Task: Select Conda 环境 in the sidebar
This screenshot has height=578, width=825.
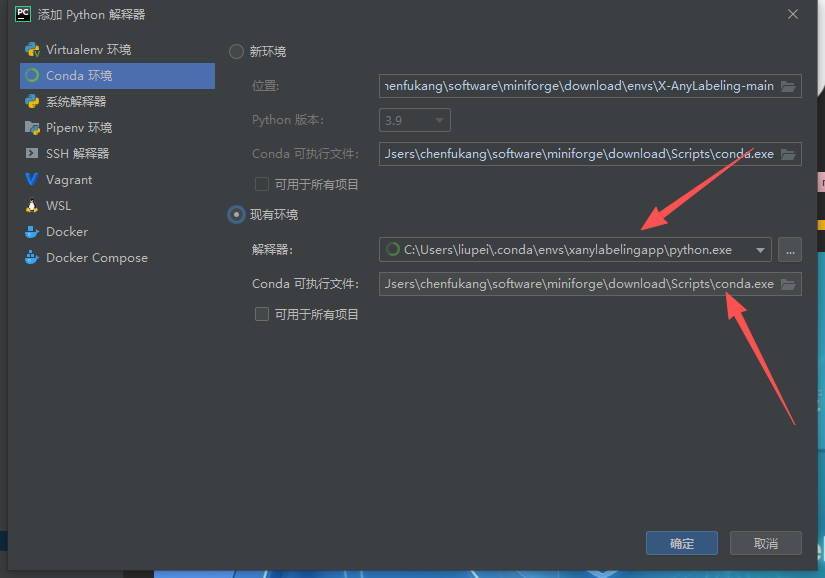Action: click(x=117, y=76)
